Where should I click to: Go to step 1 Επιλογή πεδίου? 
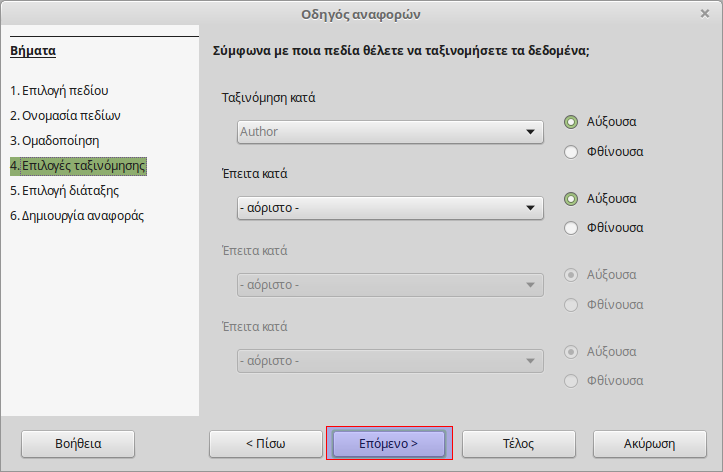[59, 90]
